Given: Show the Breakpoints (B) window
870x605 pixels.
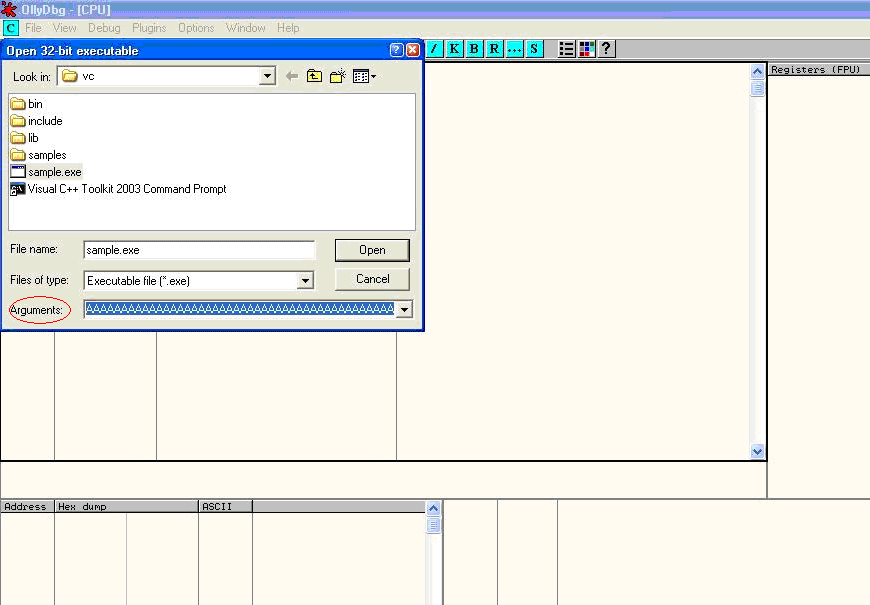Looking at the screenshot, I should [x=474, y=49].
